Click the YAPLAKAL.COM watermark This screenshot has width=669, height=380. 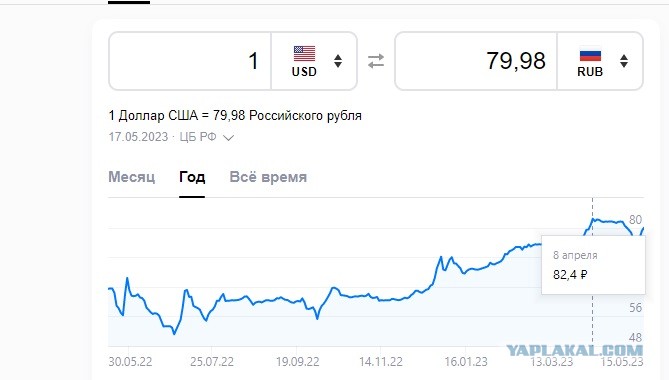coord(574,351)
